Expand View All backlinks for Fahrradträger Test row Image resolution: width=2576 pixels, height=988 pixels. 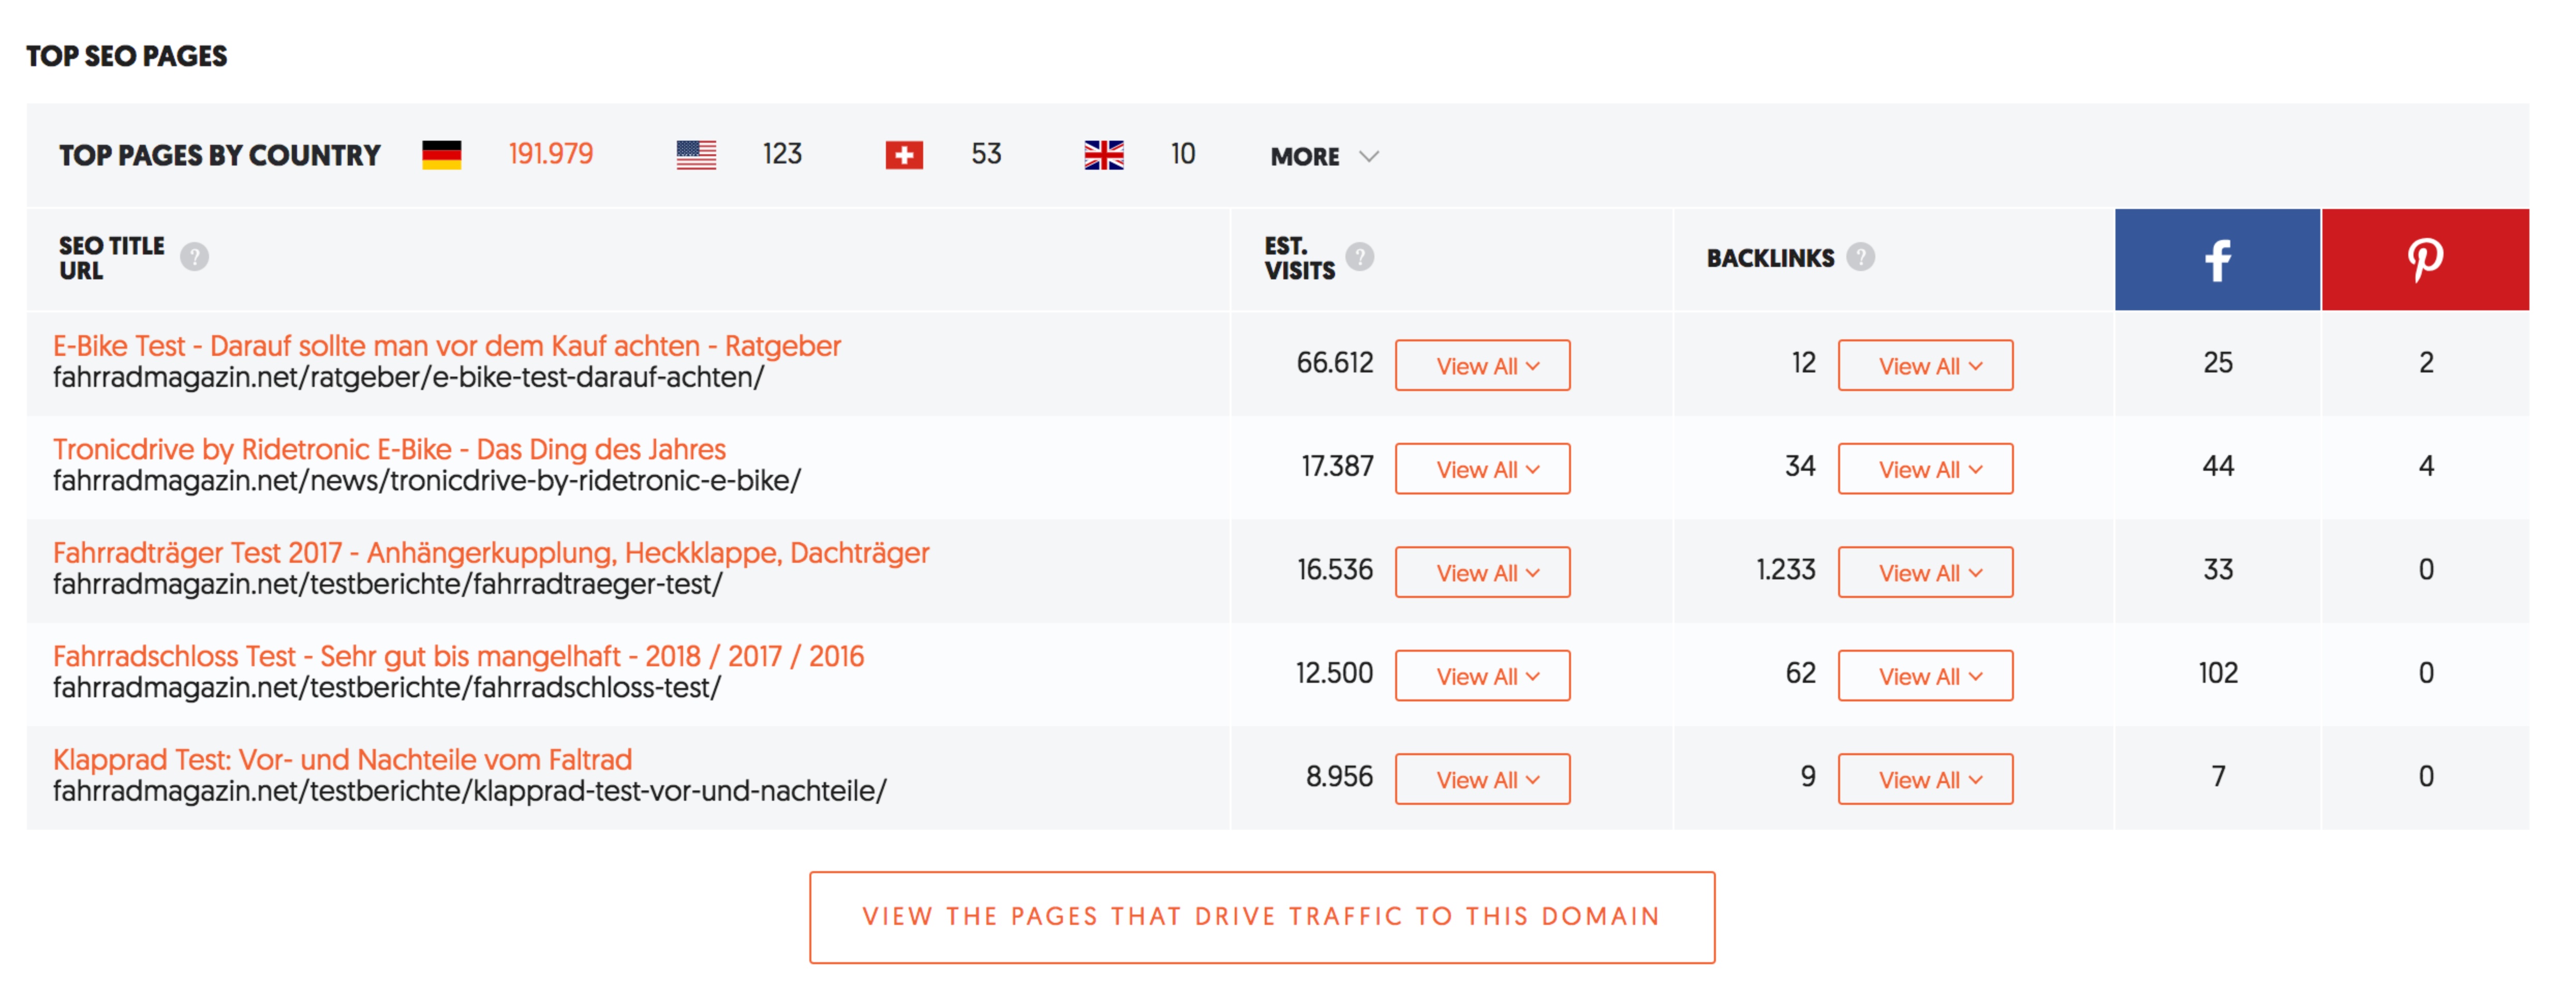click(1925, 573)
